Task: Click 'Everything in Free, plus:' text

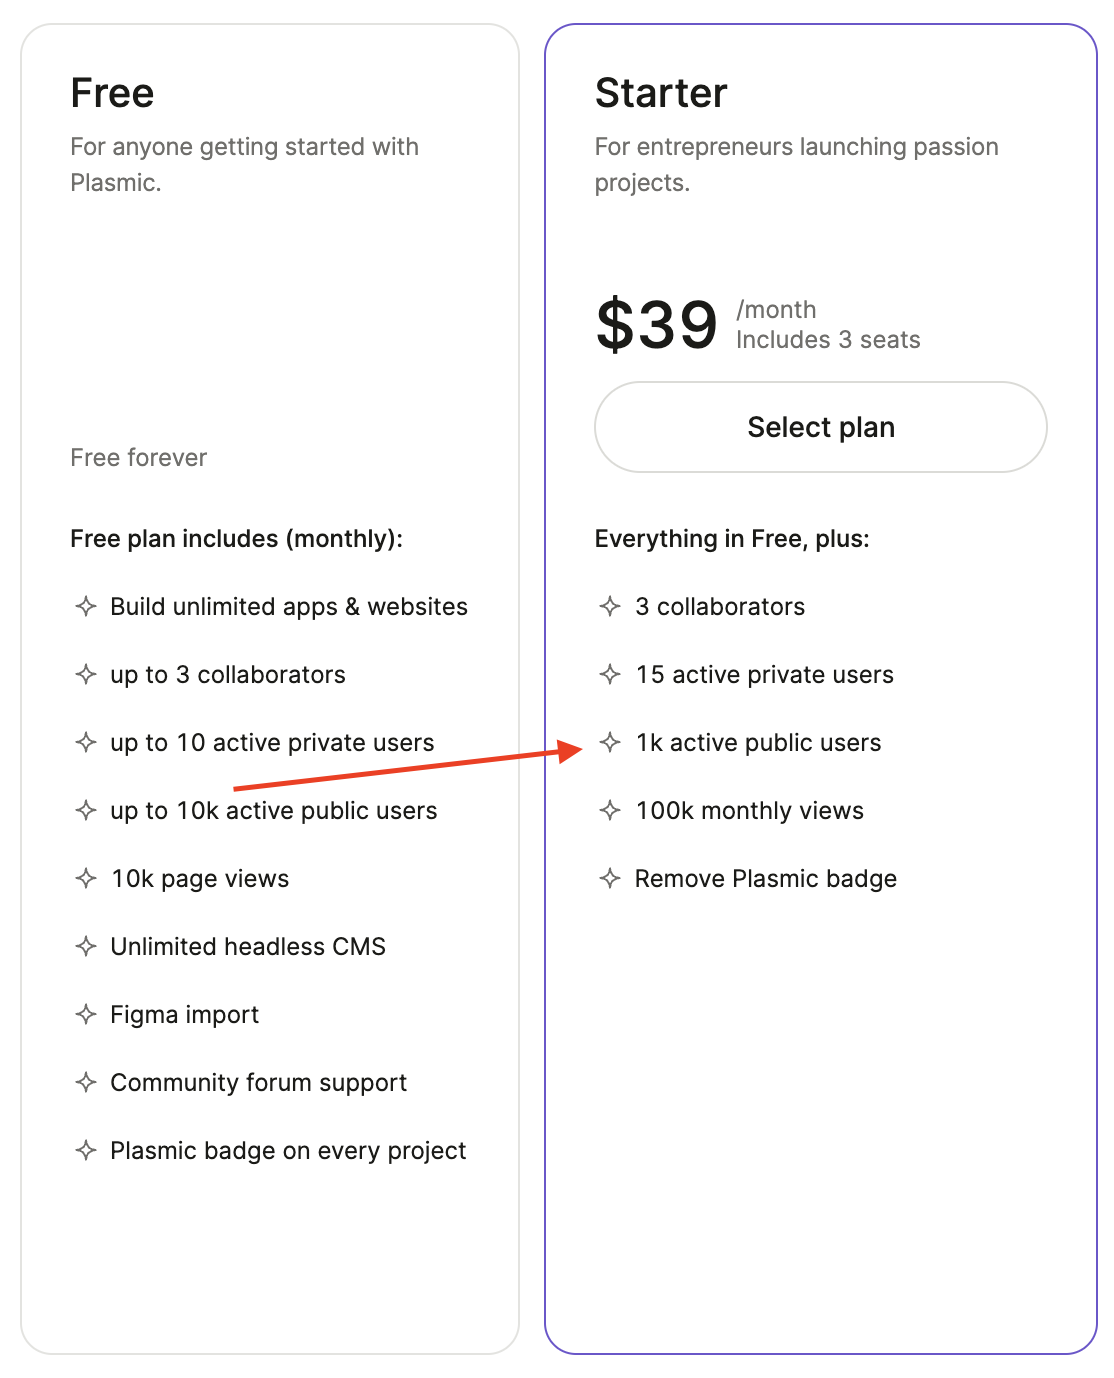Action: 732,539
